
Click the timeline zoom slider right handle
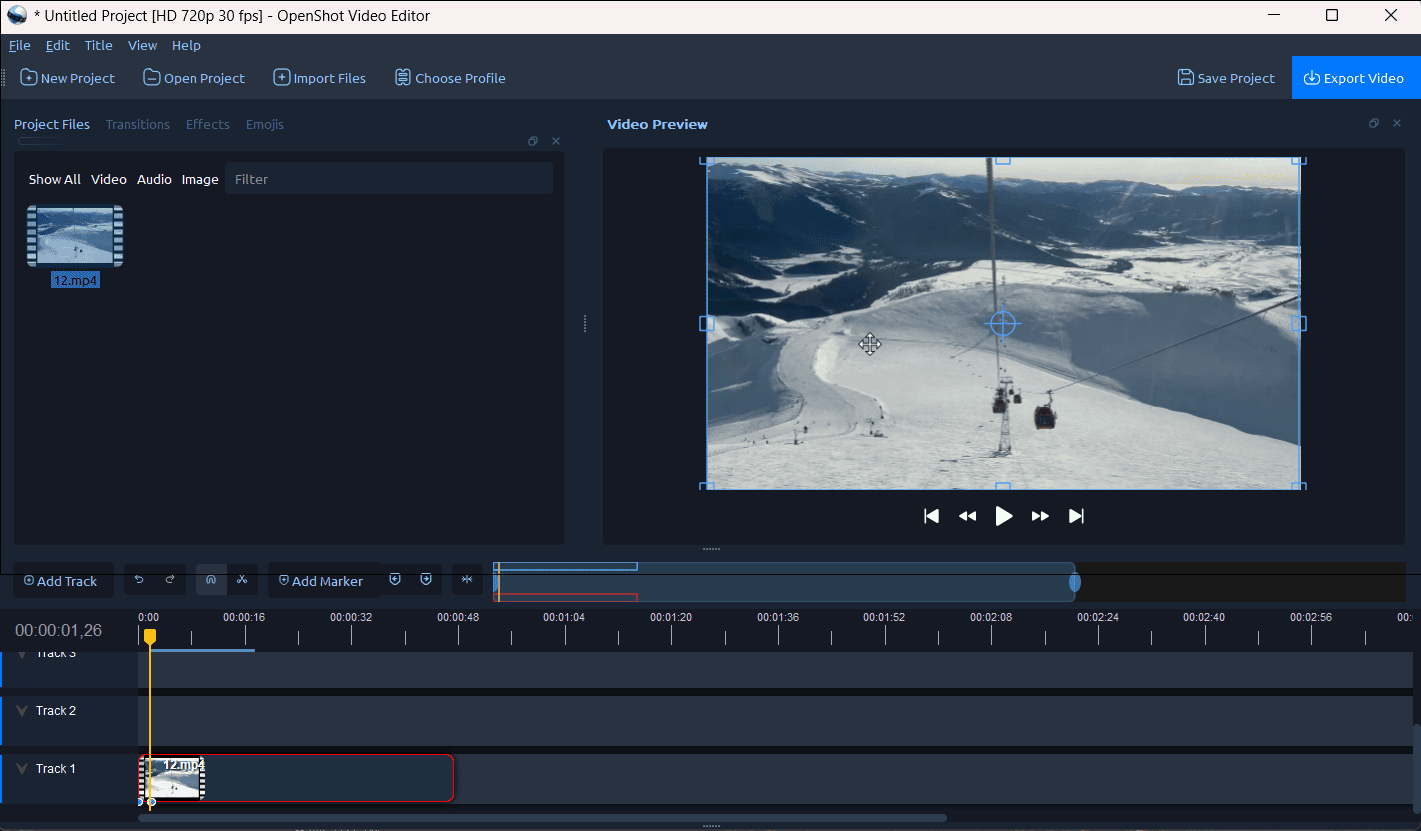tap(1075, 582)
